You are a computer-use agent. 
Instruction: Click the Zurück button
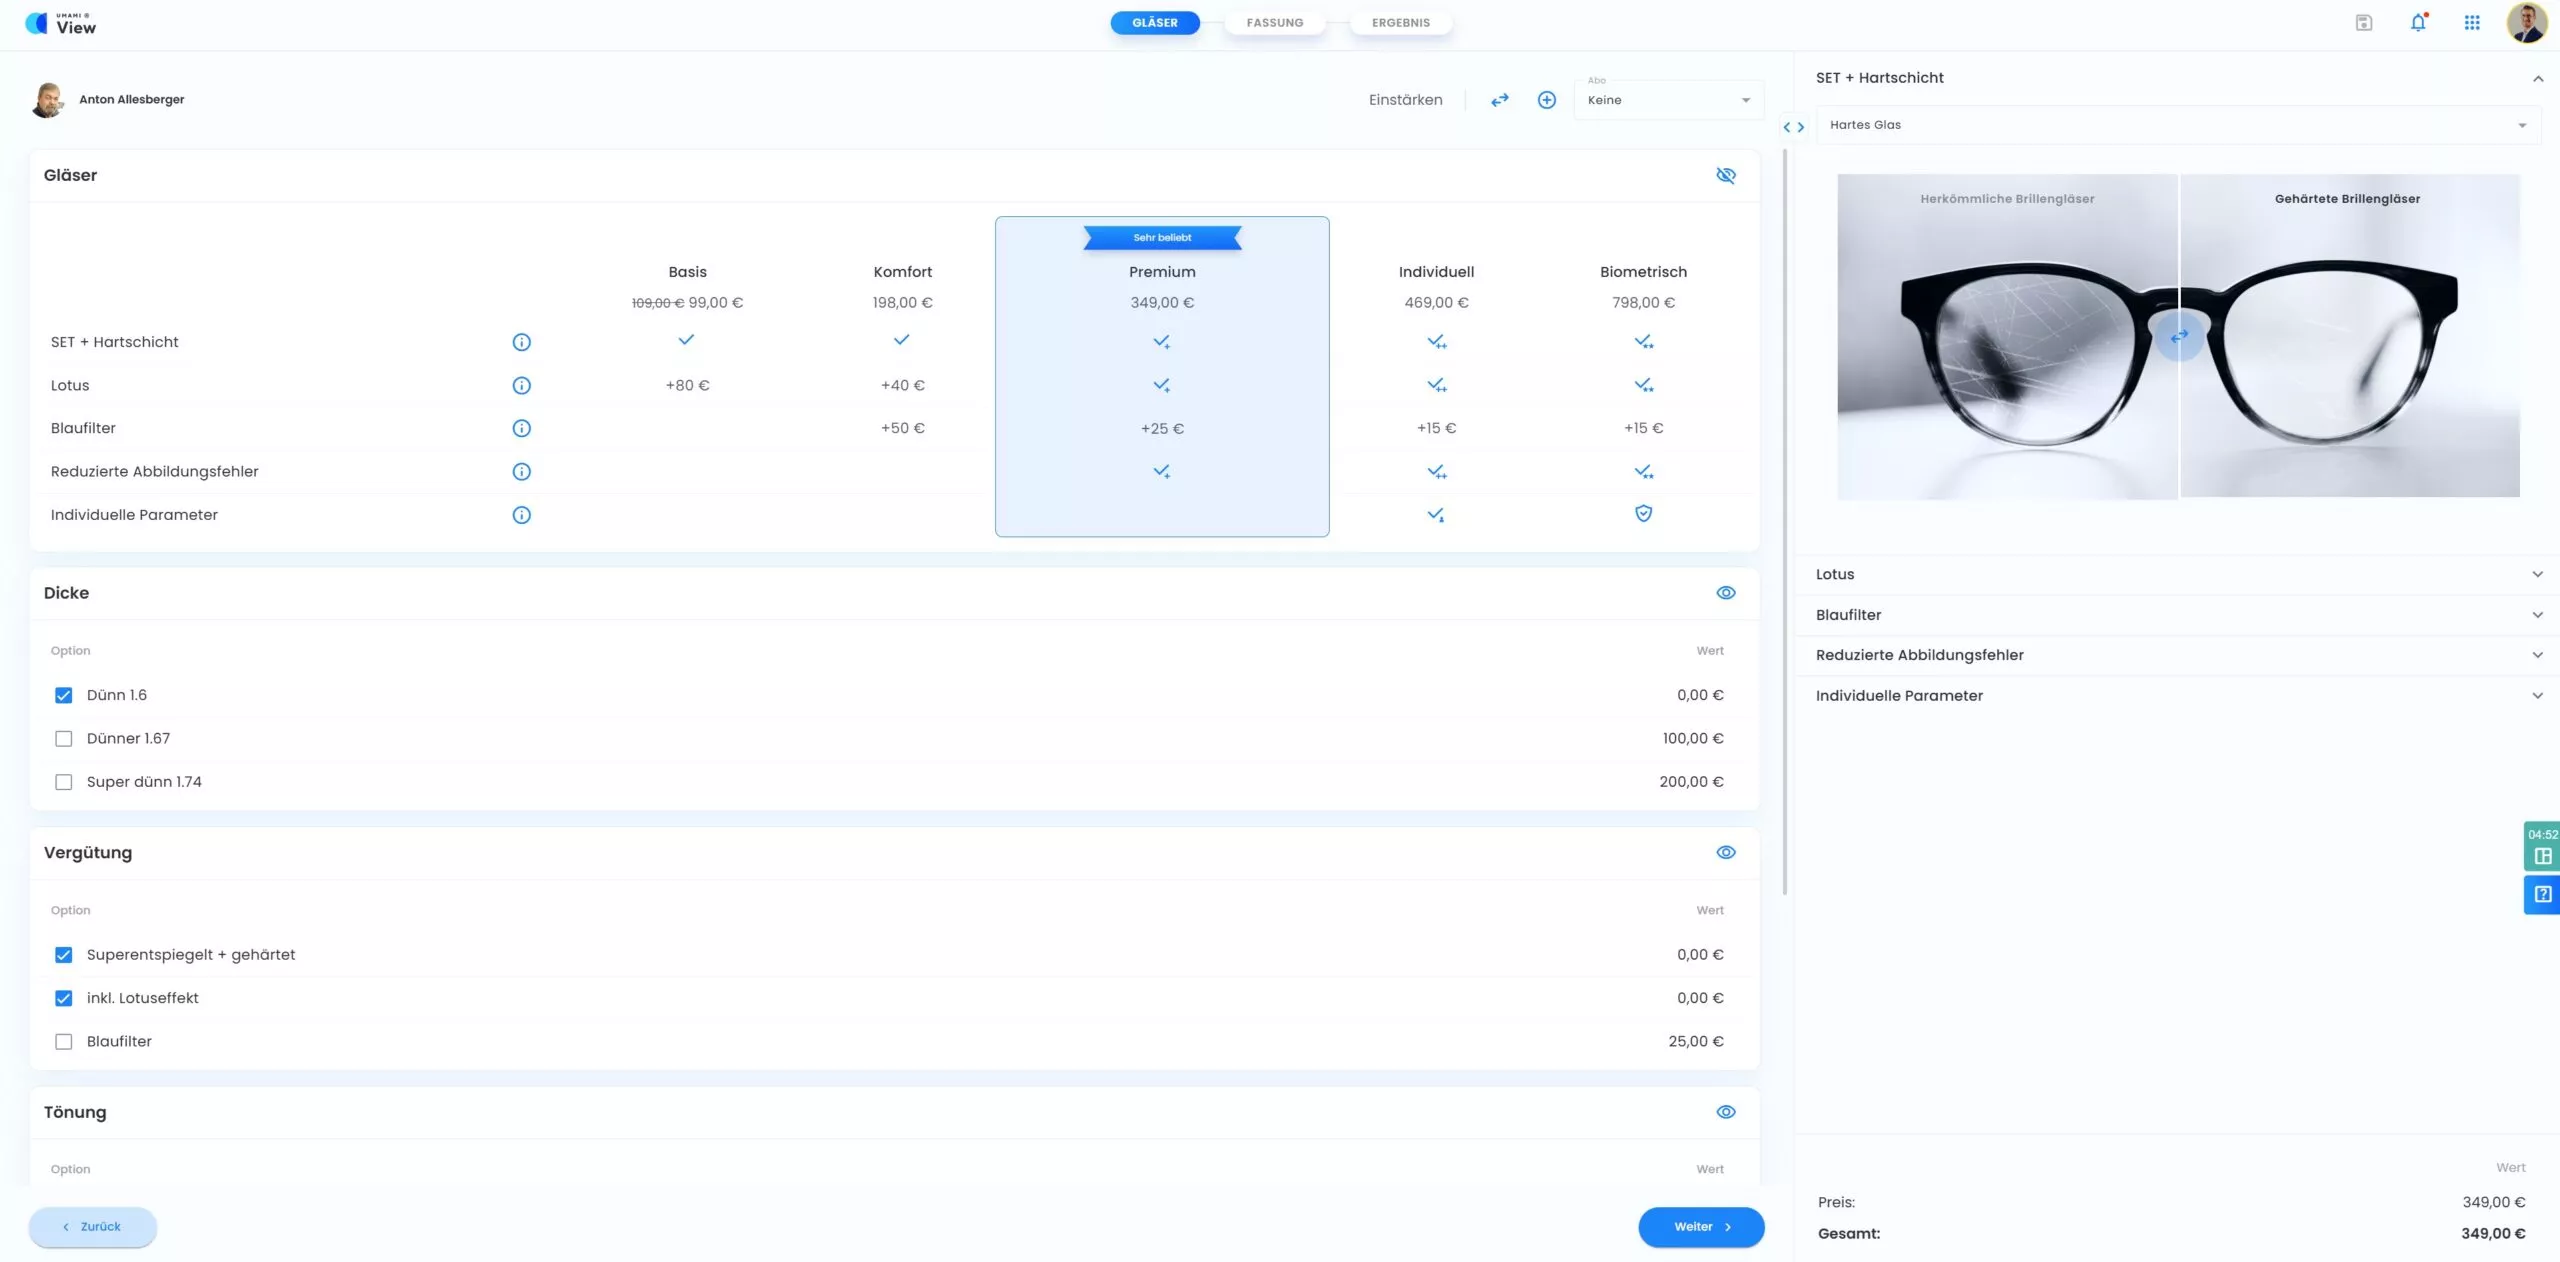(92, 1226)
